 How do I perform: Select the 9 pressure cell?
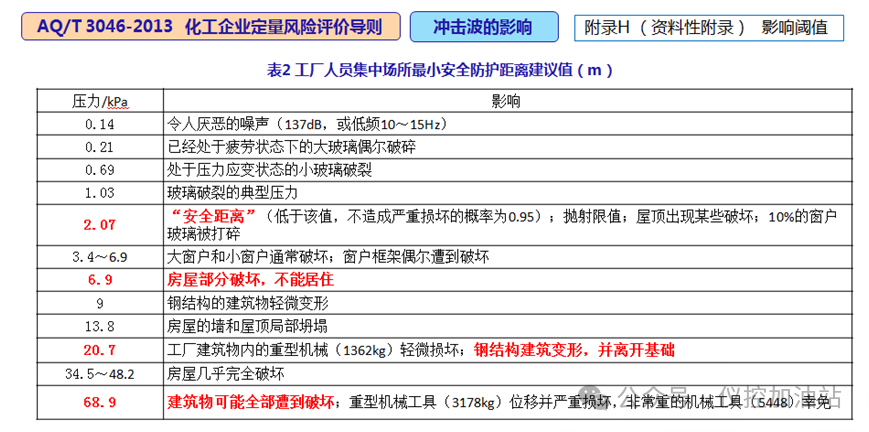click(x=100, y=303)
